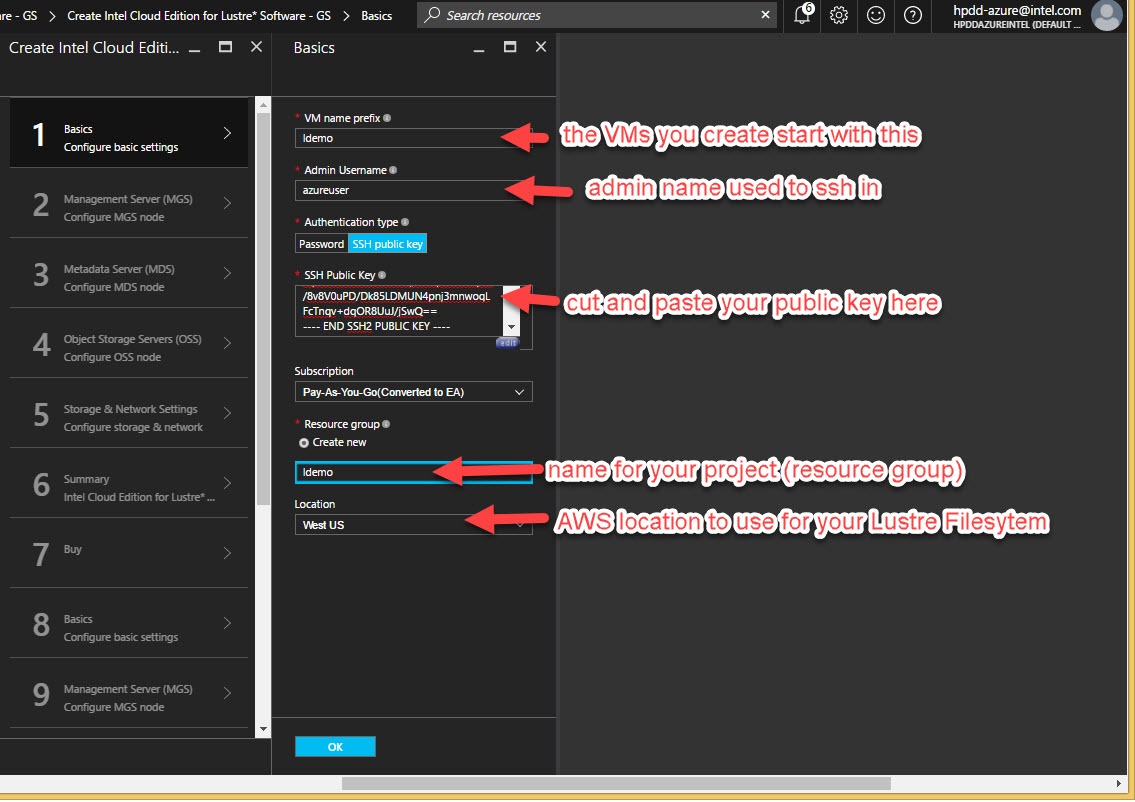Viewport: 1135px width, 802px height.
Task: Close the Create Intel Cloud Edition blade
Action: [256, 47]
